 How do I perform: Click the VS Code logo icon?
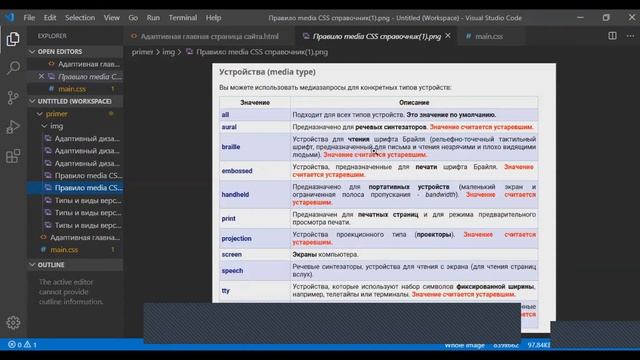(9, 18)
